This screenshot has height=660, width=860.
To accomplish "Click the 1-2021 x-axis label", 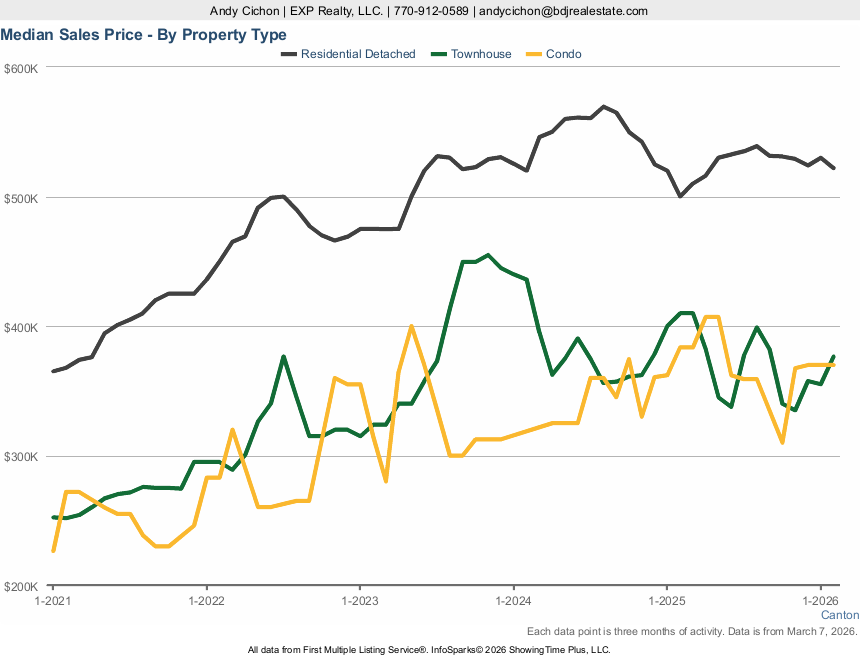I will (52, 601).
